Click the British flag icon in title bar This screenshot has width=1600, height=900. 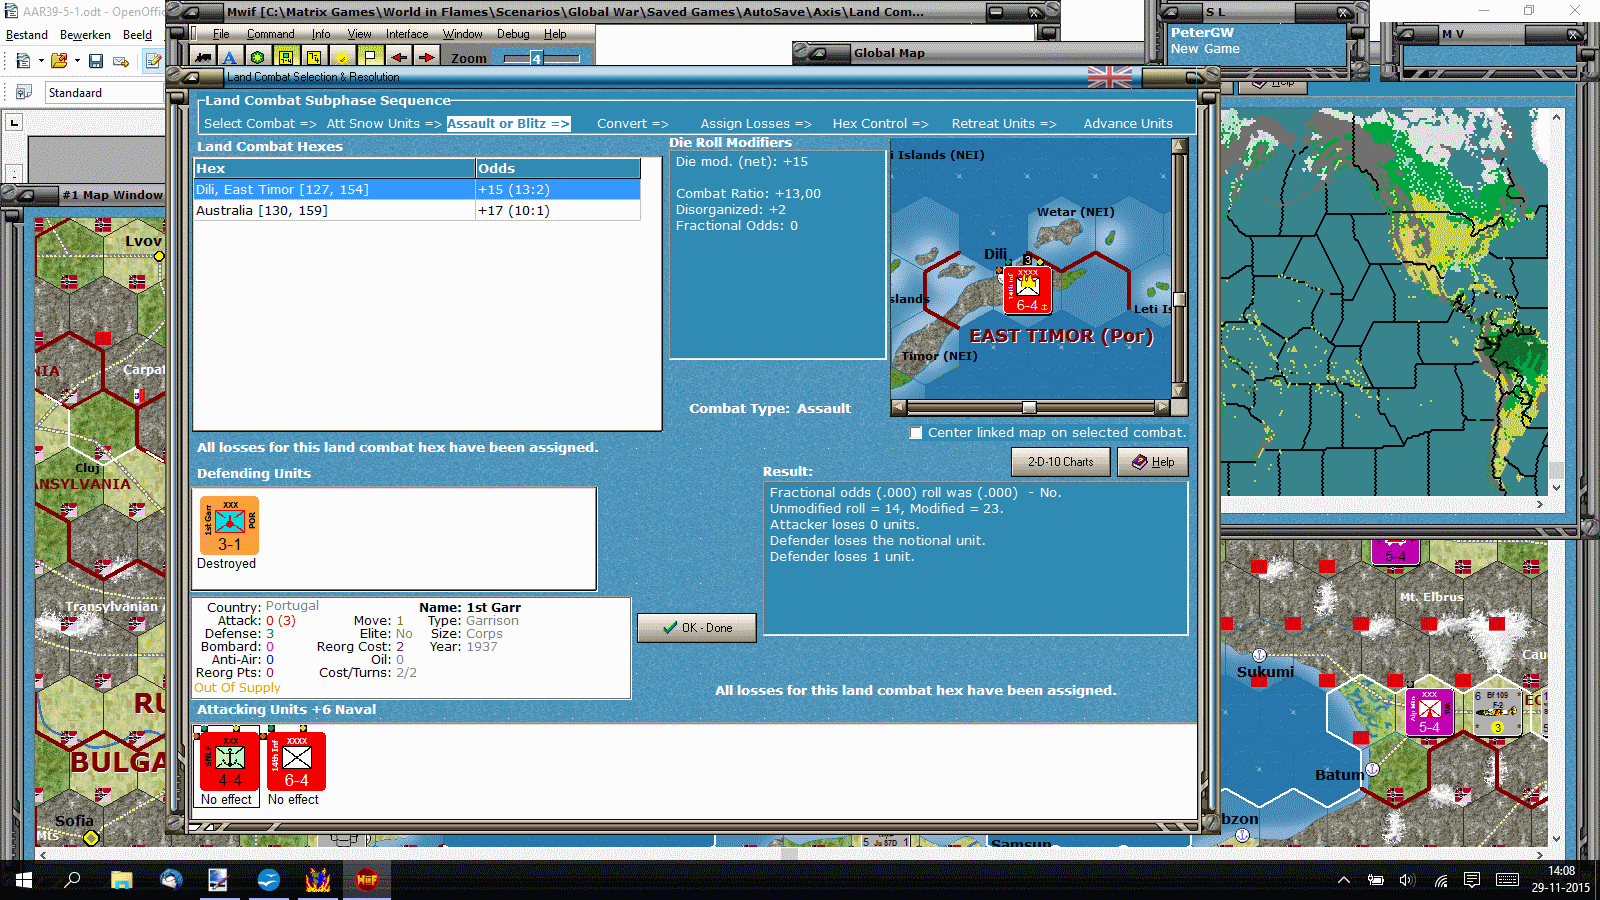pyautogui.click(x=1110, y=77)
